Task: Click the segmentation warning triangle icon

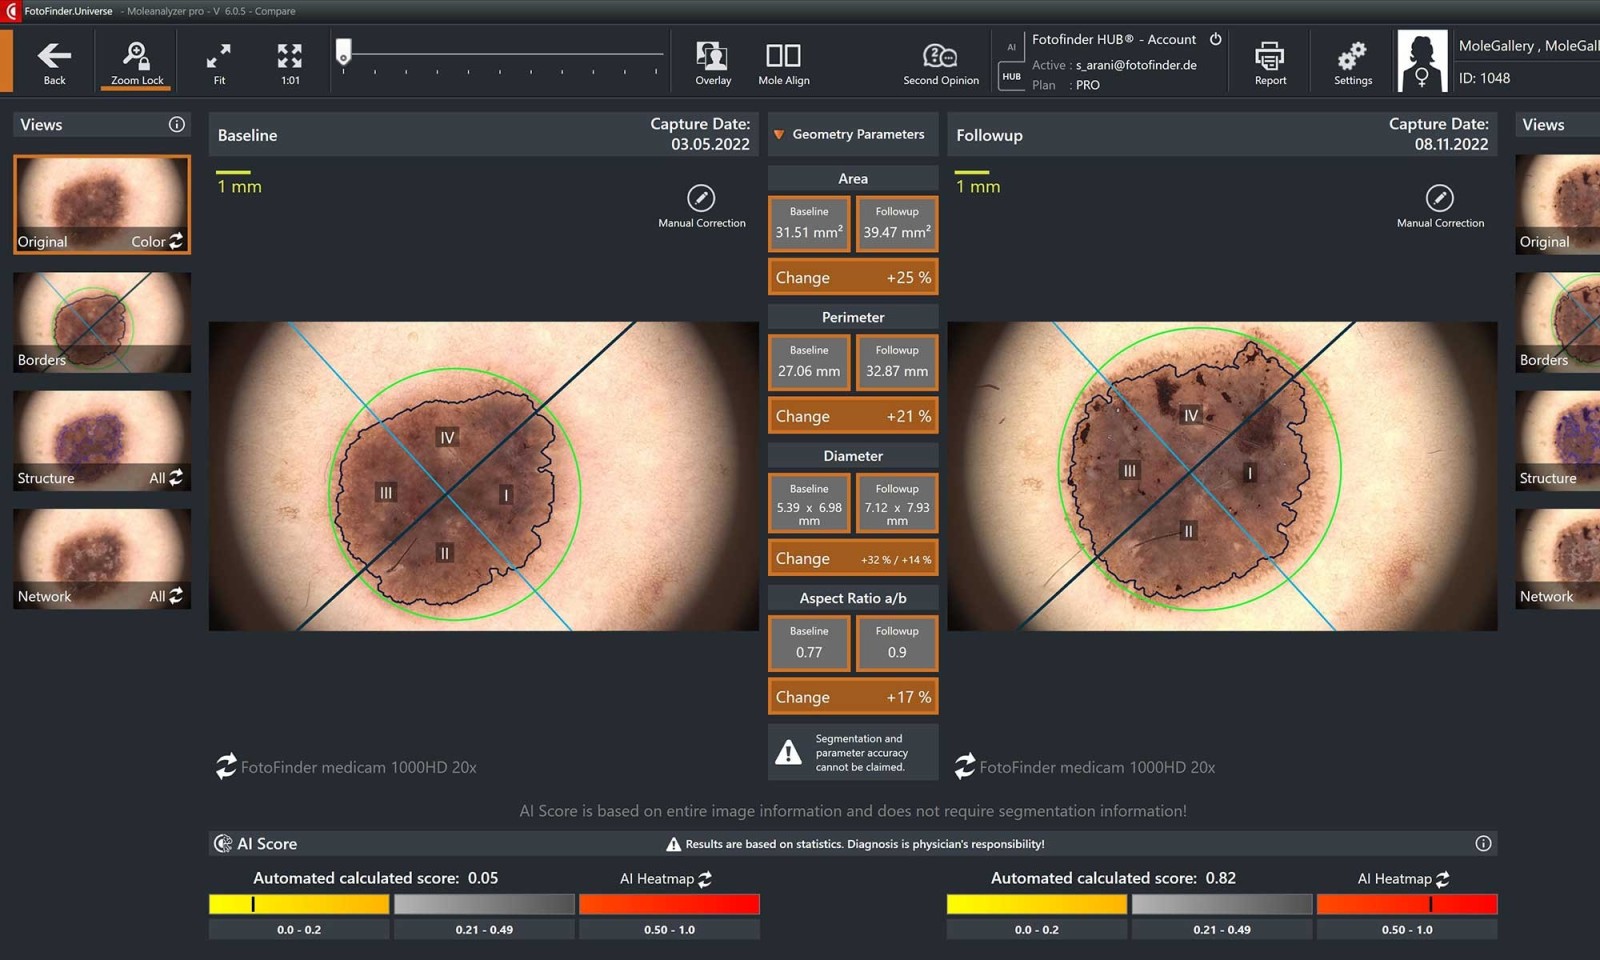Action: pyautogui.click(x=788, y=752)
